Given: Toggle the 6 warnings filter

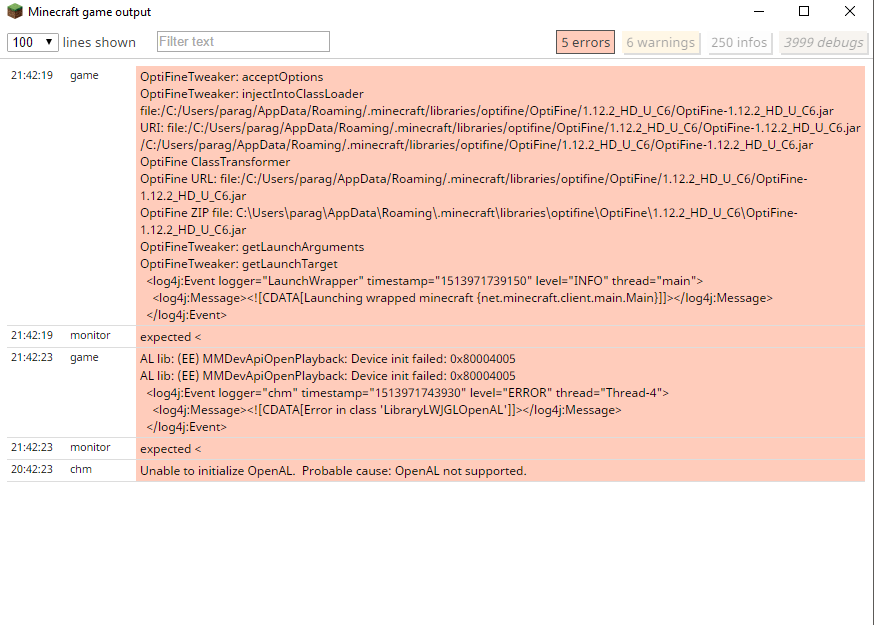Looking at the screenshot, I should 661,42.
